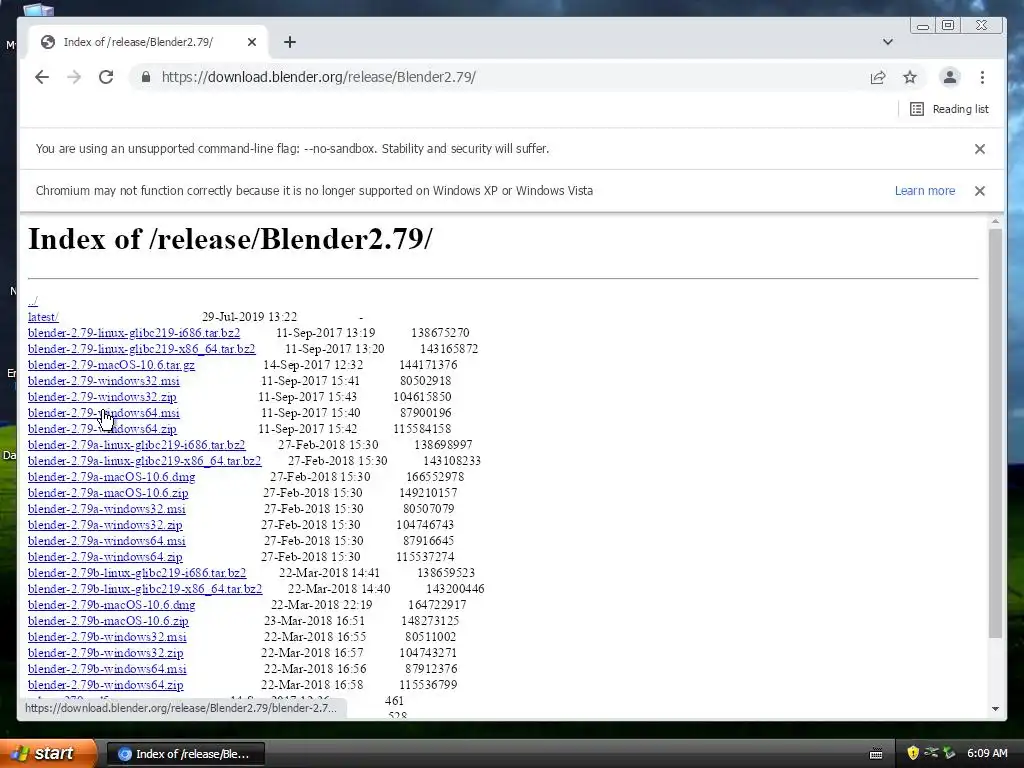Screen dimensions: 1024x768
Task: Download blender-2.79b-windows64.msi
Action: 107,669
